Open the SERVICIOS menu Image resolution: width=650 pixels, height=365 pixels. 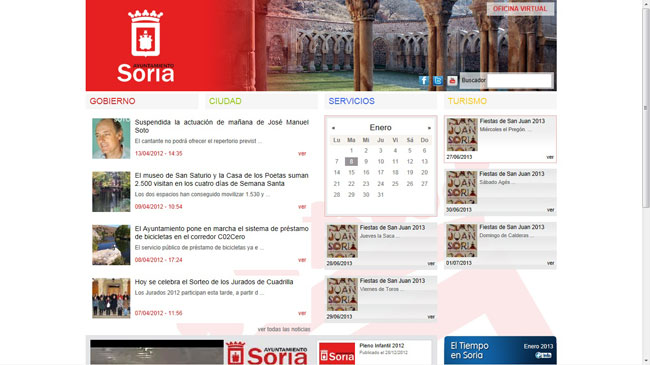pyautogui.click(x=352, y=101)
